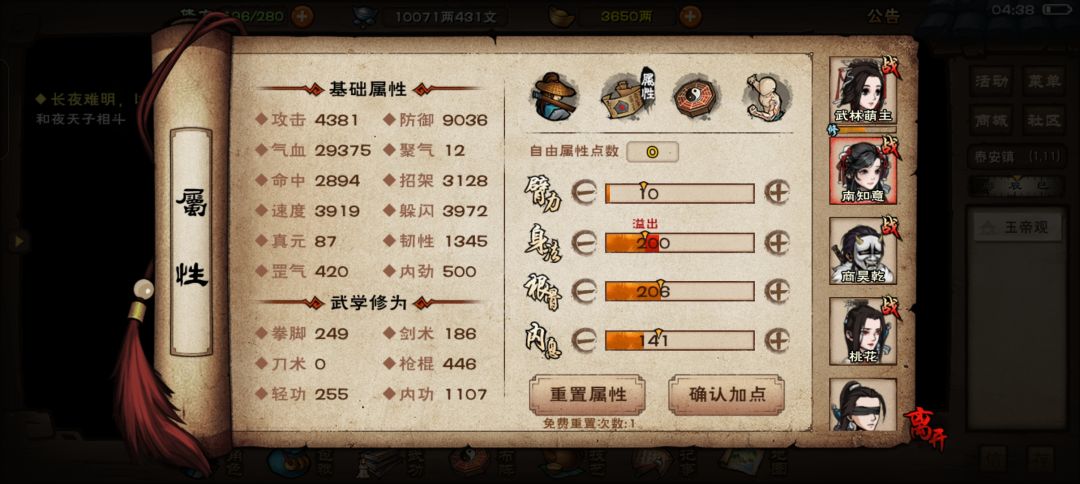Click the red 离开 exit icon
The width and height of the screenshot is (1080, 484).
tap(926, 429)
